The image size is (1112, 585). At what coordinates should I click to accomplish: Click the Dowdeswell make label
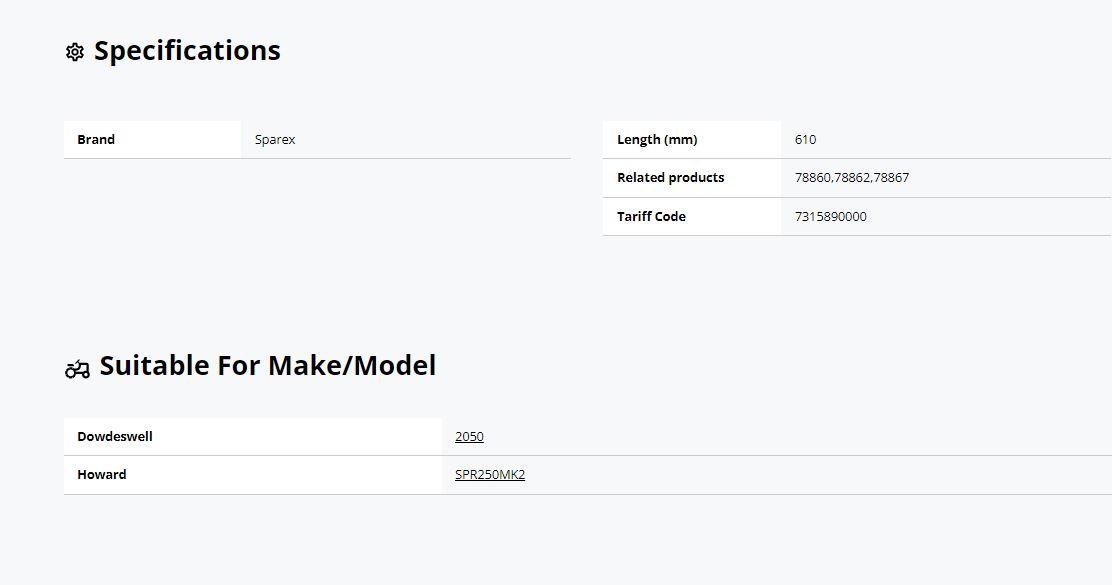115,437
